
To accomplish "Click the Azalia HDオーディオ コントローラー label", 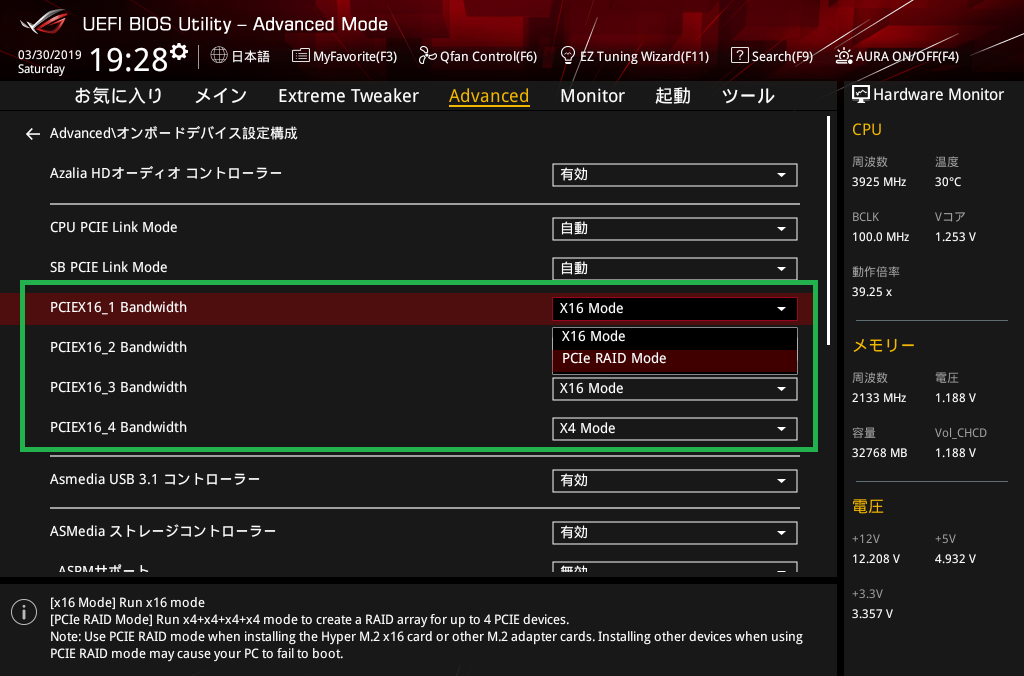I will [x=166, y=173].
